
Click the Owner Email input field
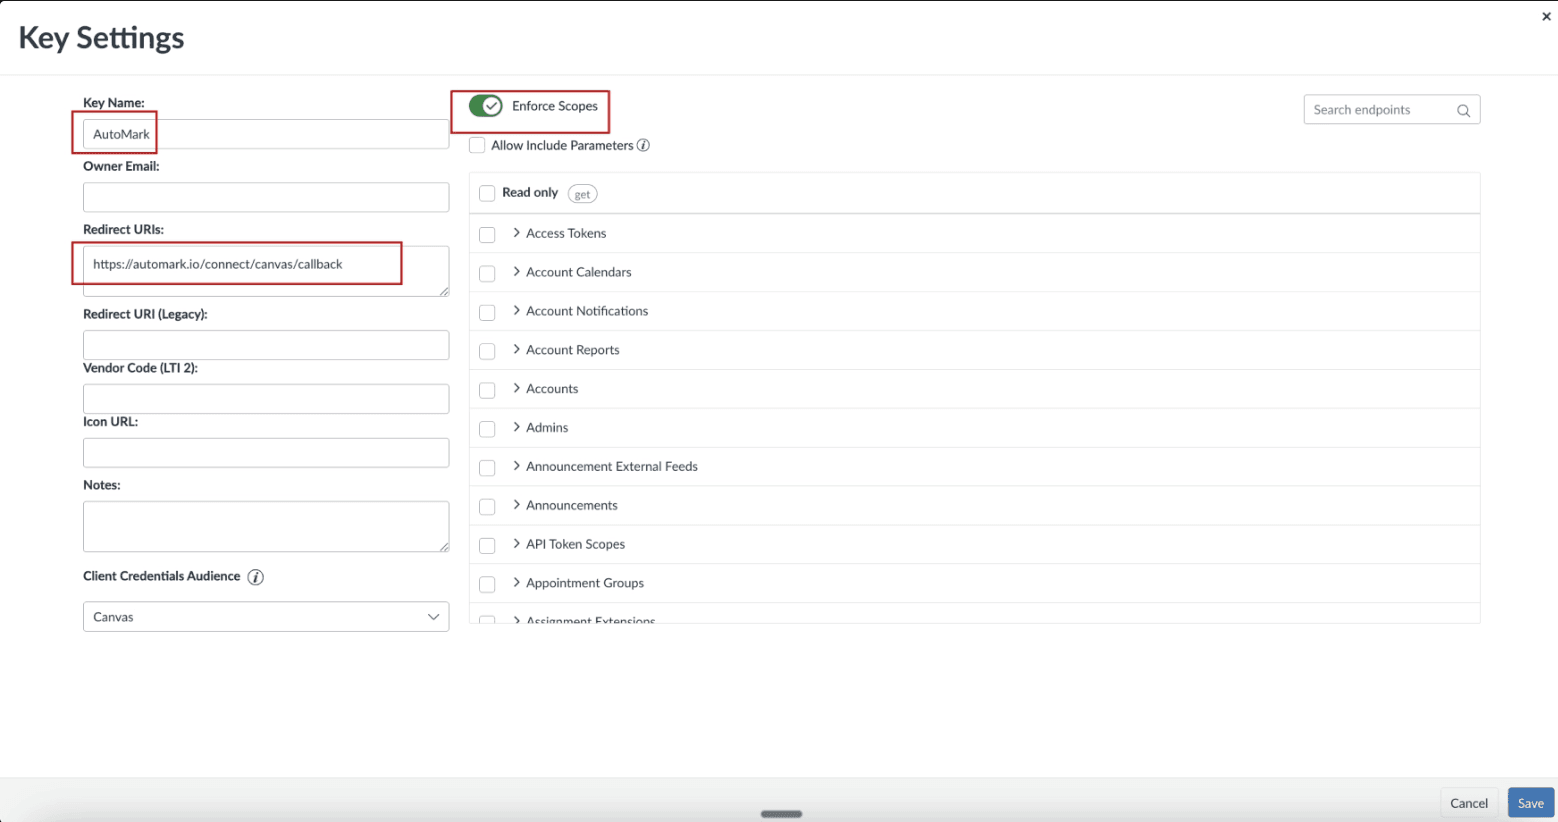coord(265,197)
